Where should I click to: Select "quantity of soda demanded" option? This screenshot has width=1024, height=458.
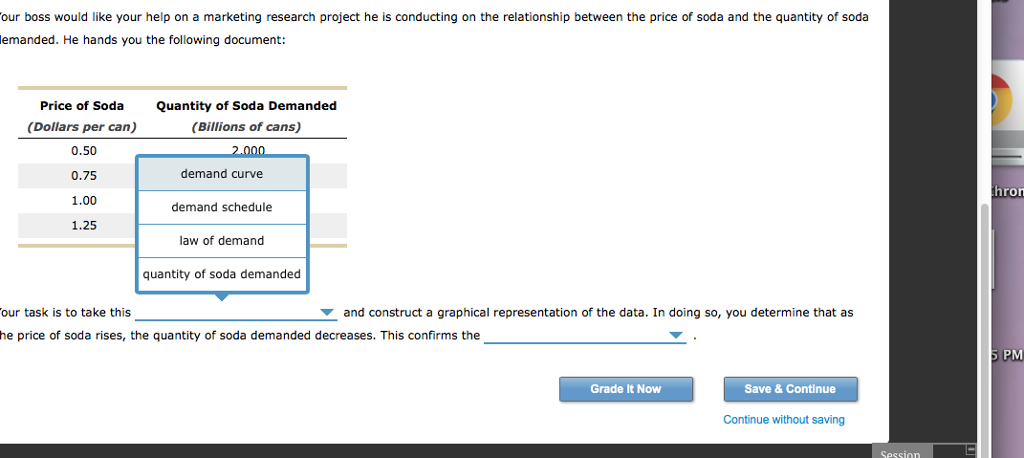tap(221, 274)
